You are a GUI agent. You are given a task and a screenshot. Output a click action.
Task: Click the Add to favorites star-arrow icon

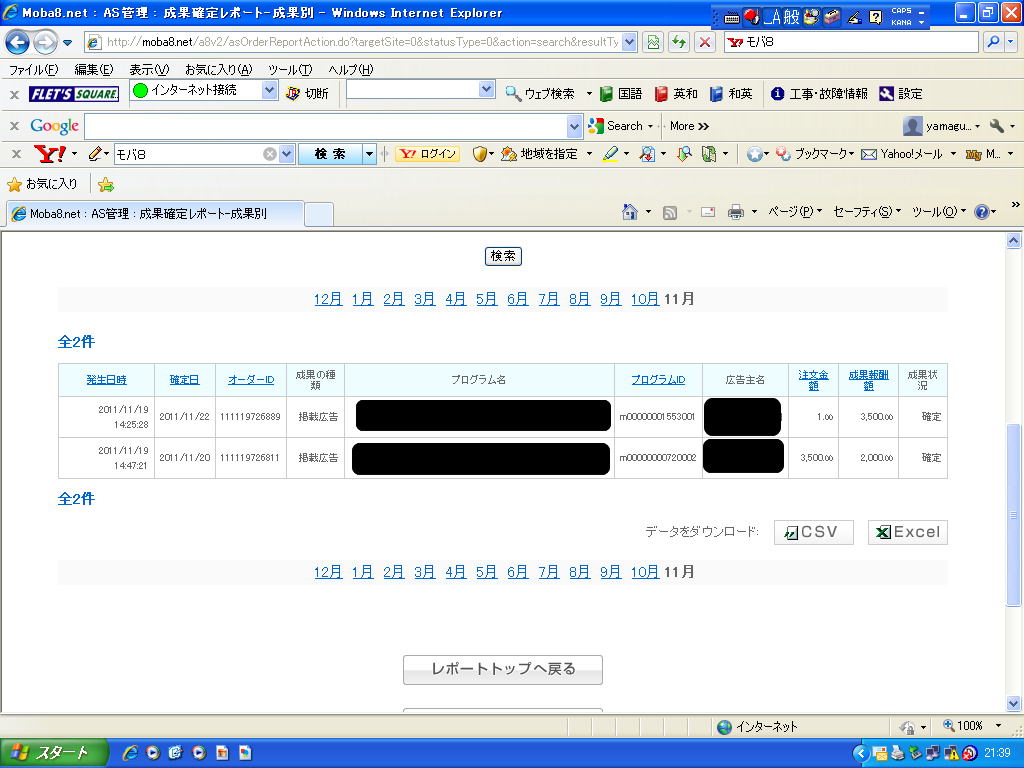pos(106,185)
